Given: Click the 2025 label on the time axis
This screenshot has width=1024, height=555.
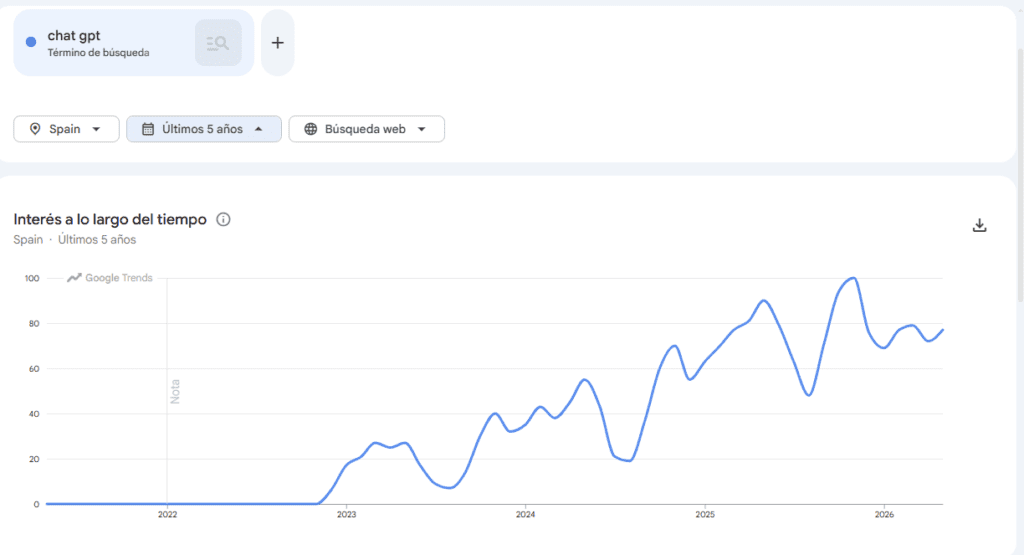Looking at the screenshot, I should [705, 515].
